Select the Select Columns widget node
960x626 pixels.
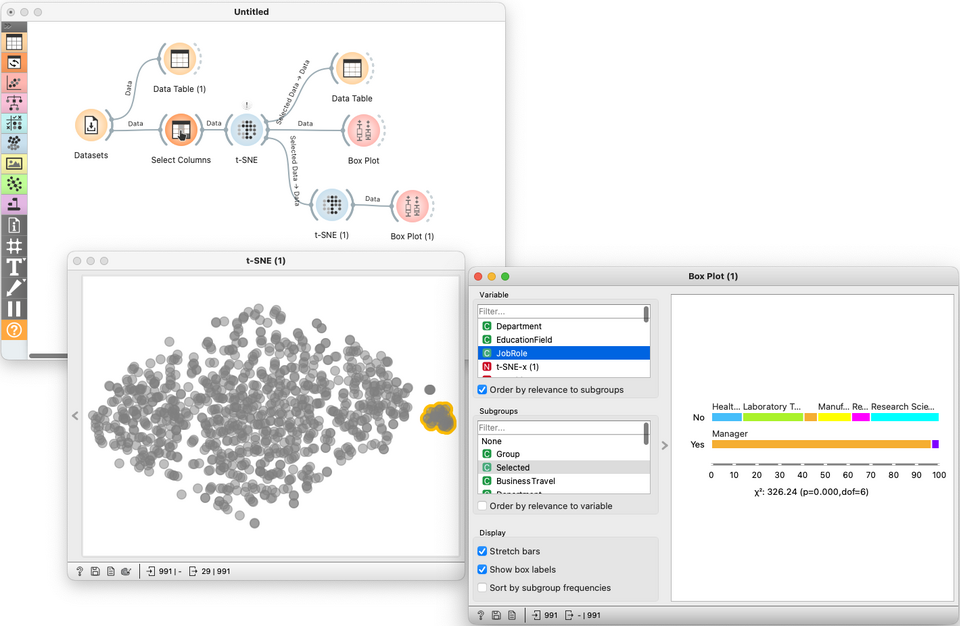(180, 130)
